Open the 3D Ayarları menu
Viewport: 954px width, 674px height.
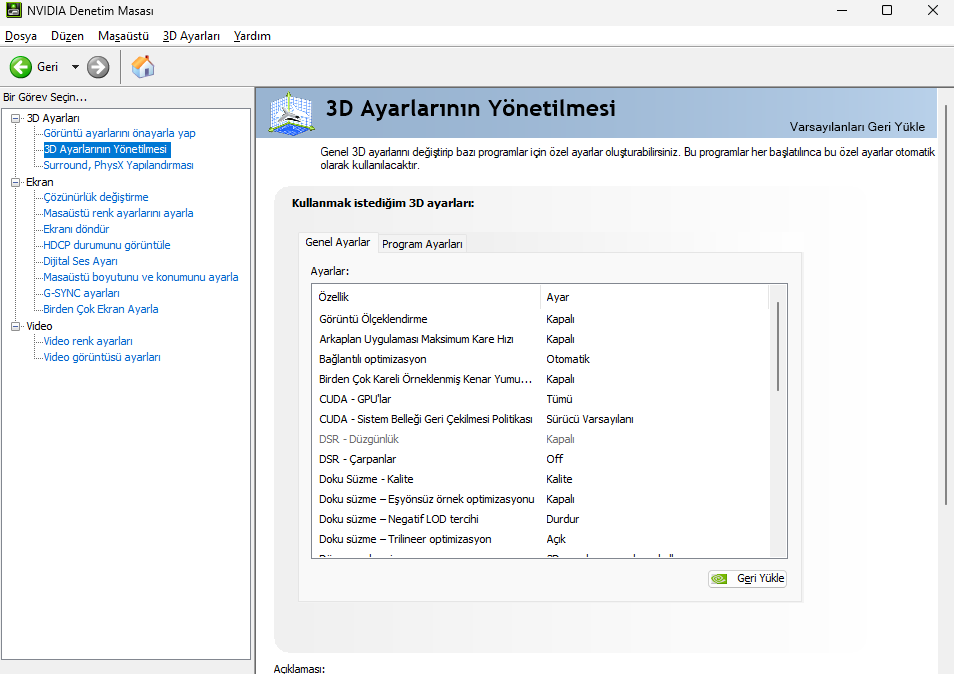(x=191, y=36)
